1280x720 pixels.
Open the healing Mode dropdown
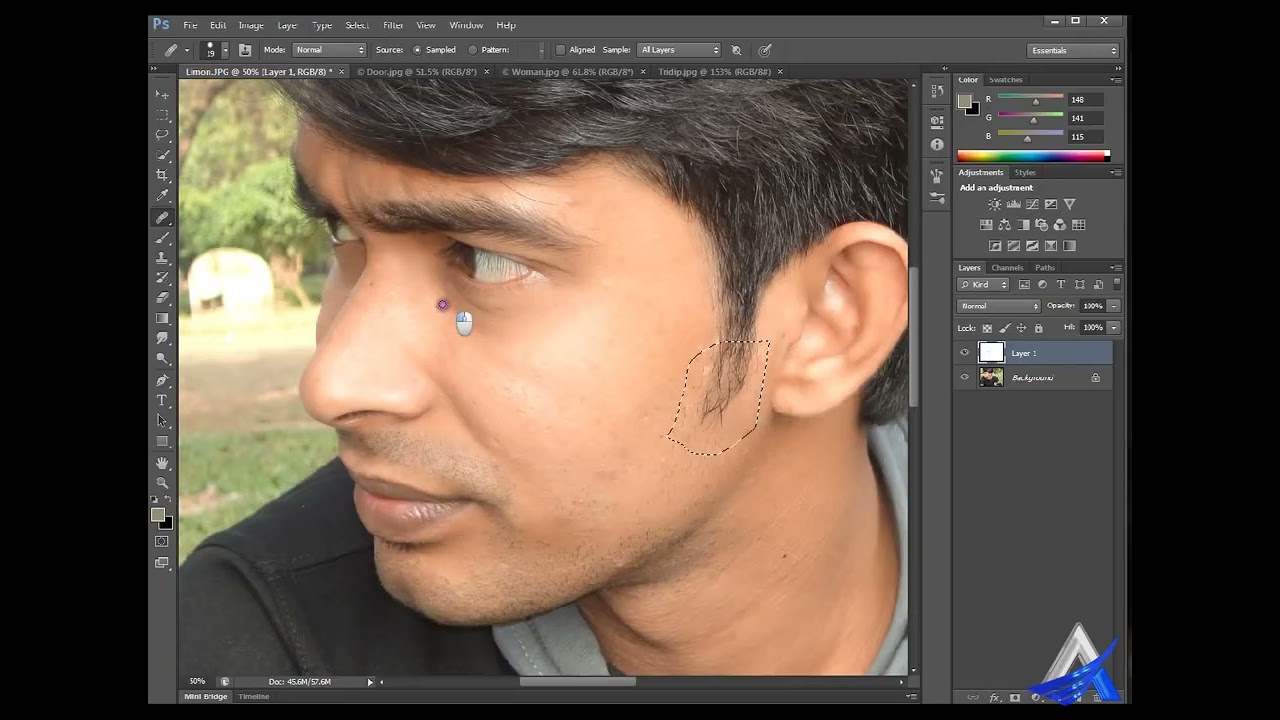(330, 50)
